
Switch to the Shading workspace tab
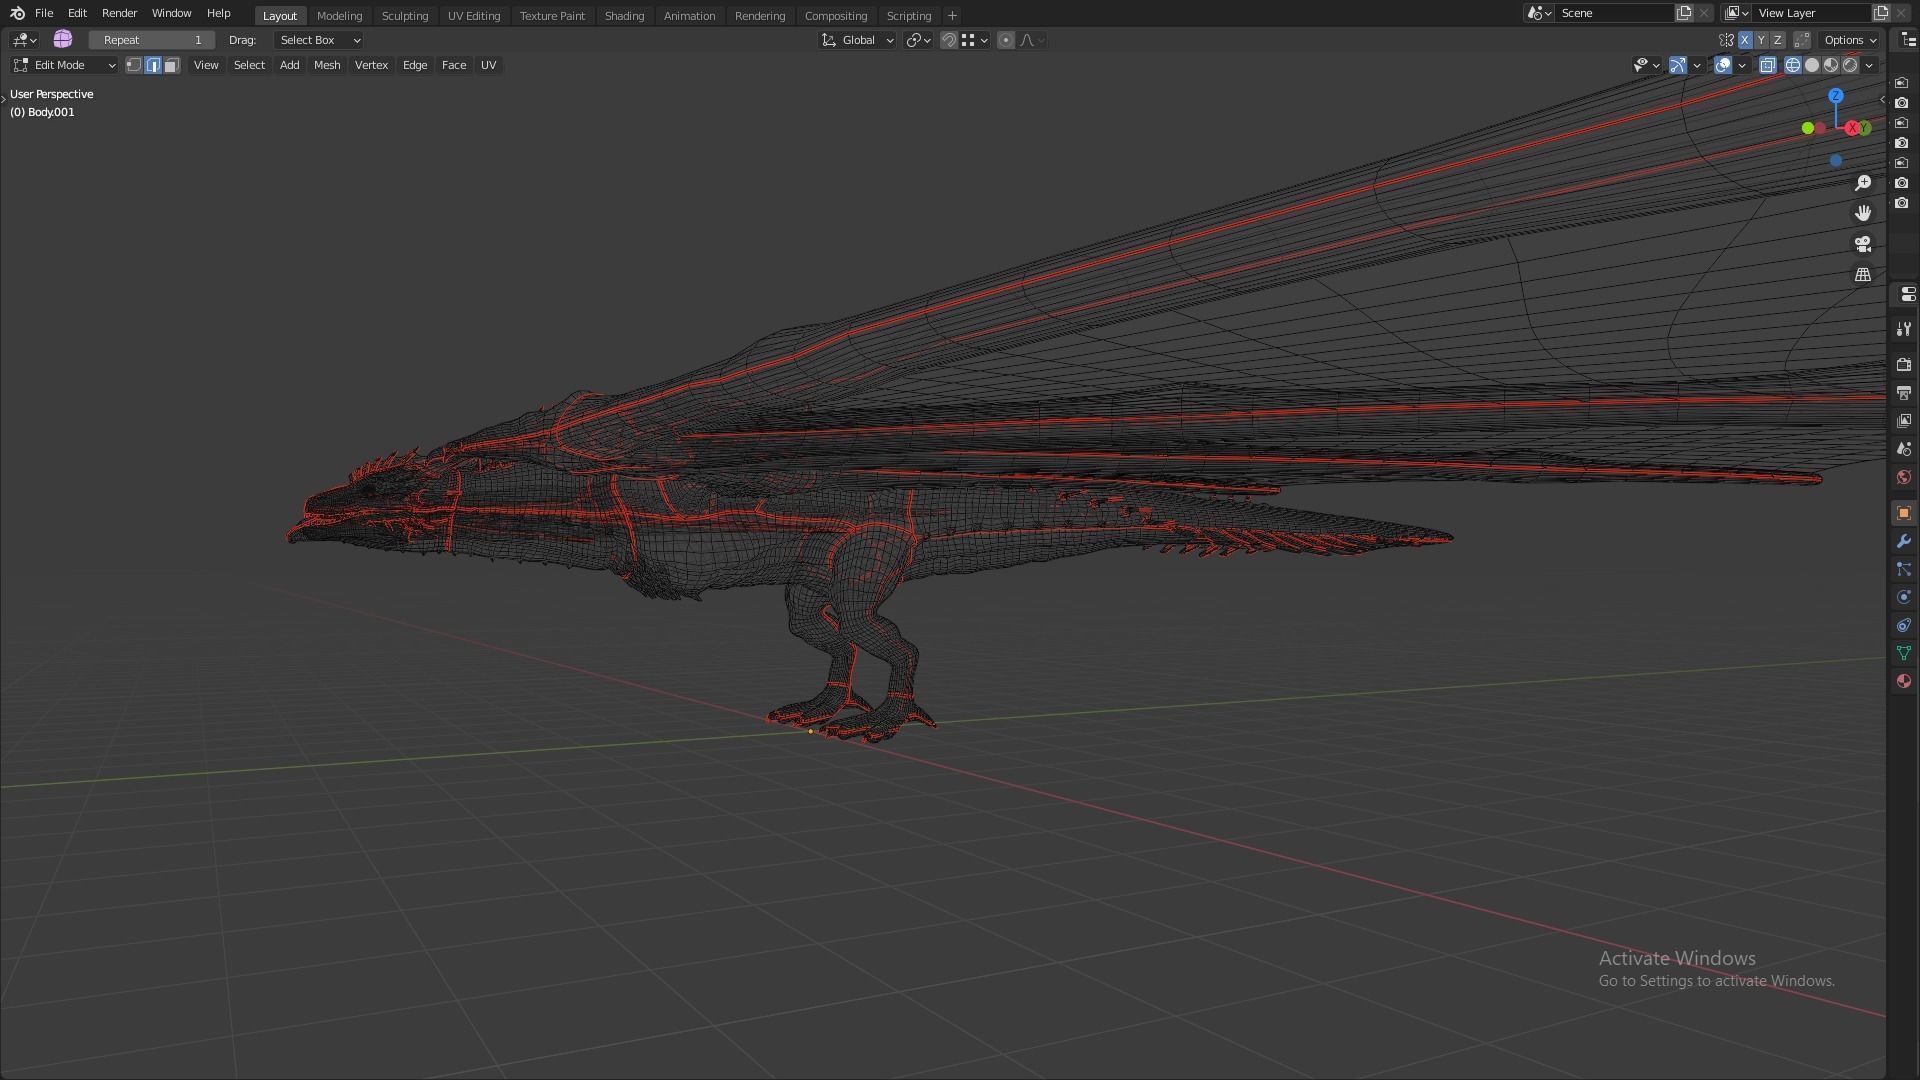pyautogui.click(x=624, y=16)
